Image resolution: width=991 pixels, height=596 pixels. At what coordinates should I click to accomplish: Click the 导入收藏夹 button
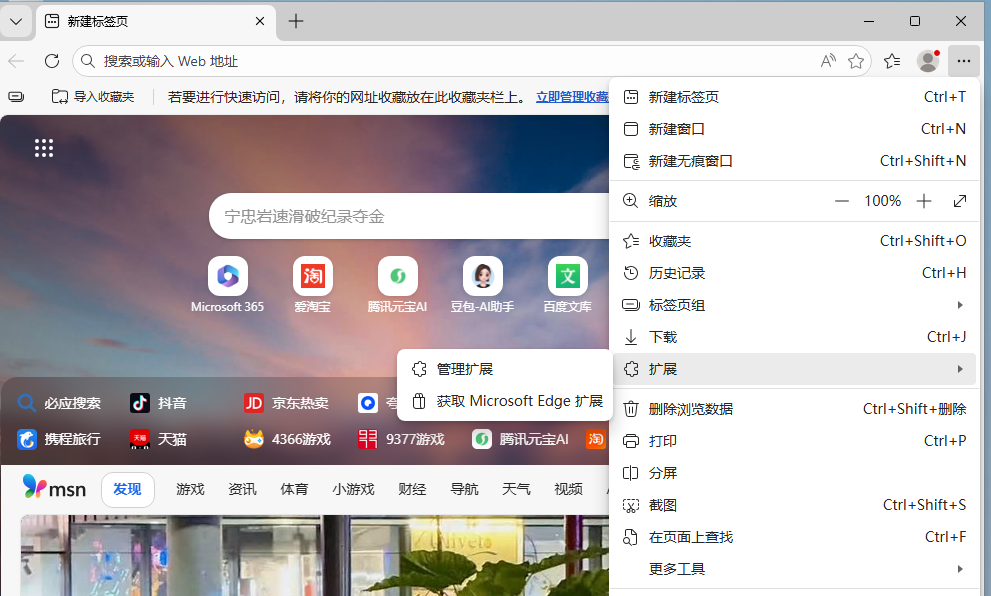[x=93, y=97]
